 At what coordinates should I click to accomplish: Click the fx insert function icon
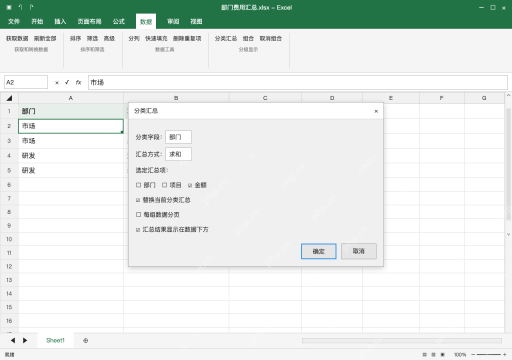[x=78, y=82]
